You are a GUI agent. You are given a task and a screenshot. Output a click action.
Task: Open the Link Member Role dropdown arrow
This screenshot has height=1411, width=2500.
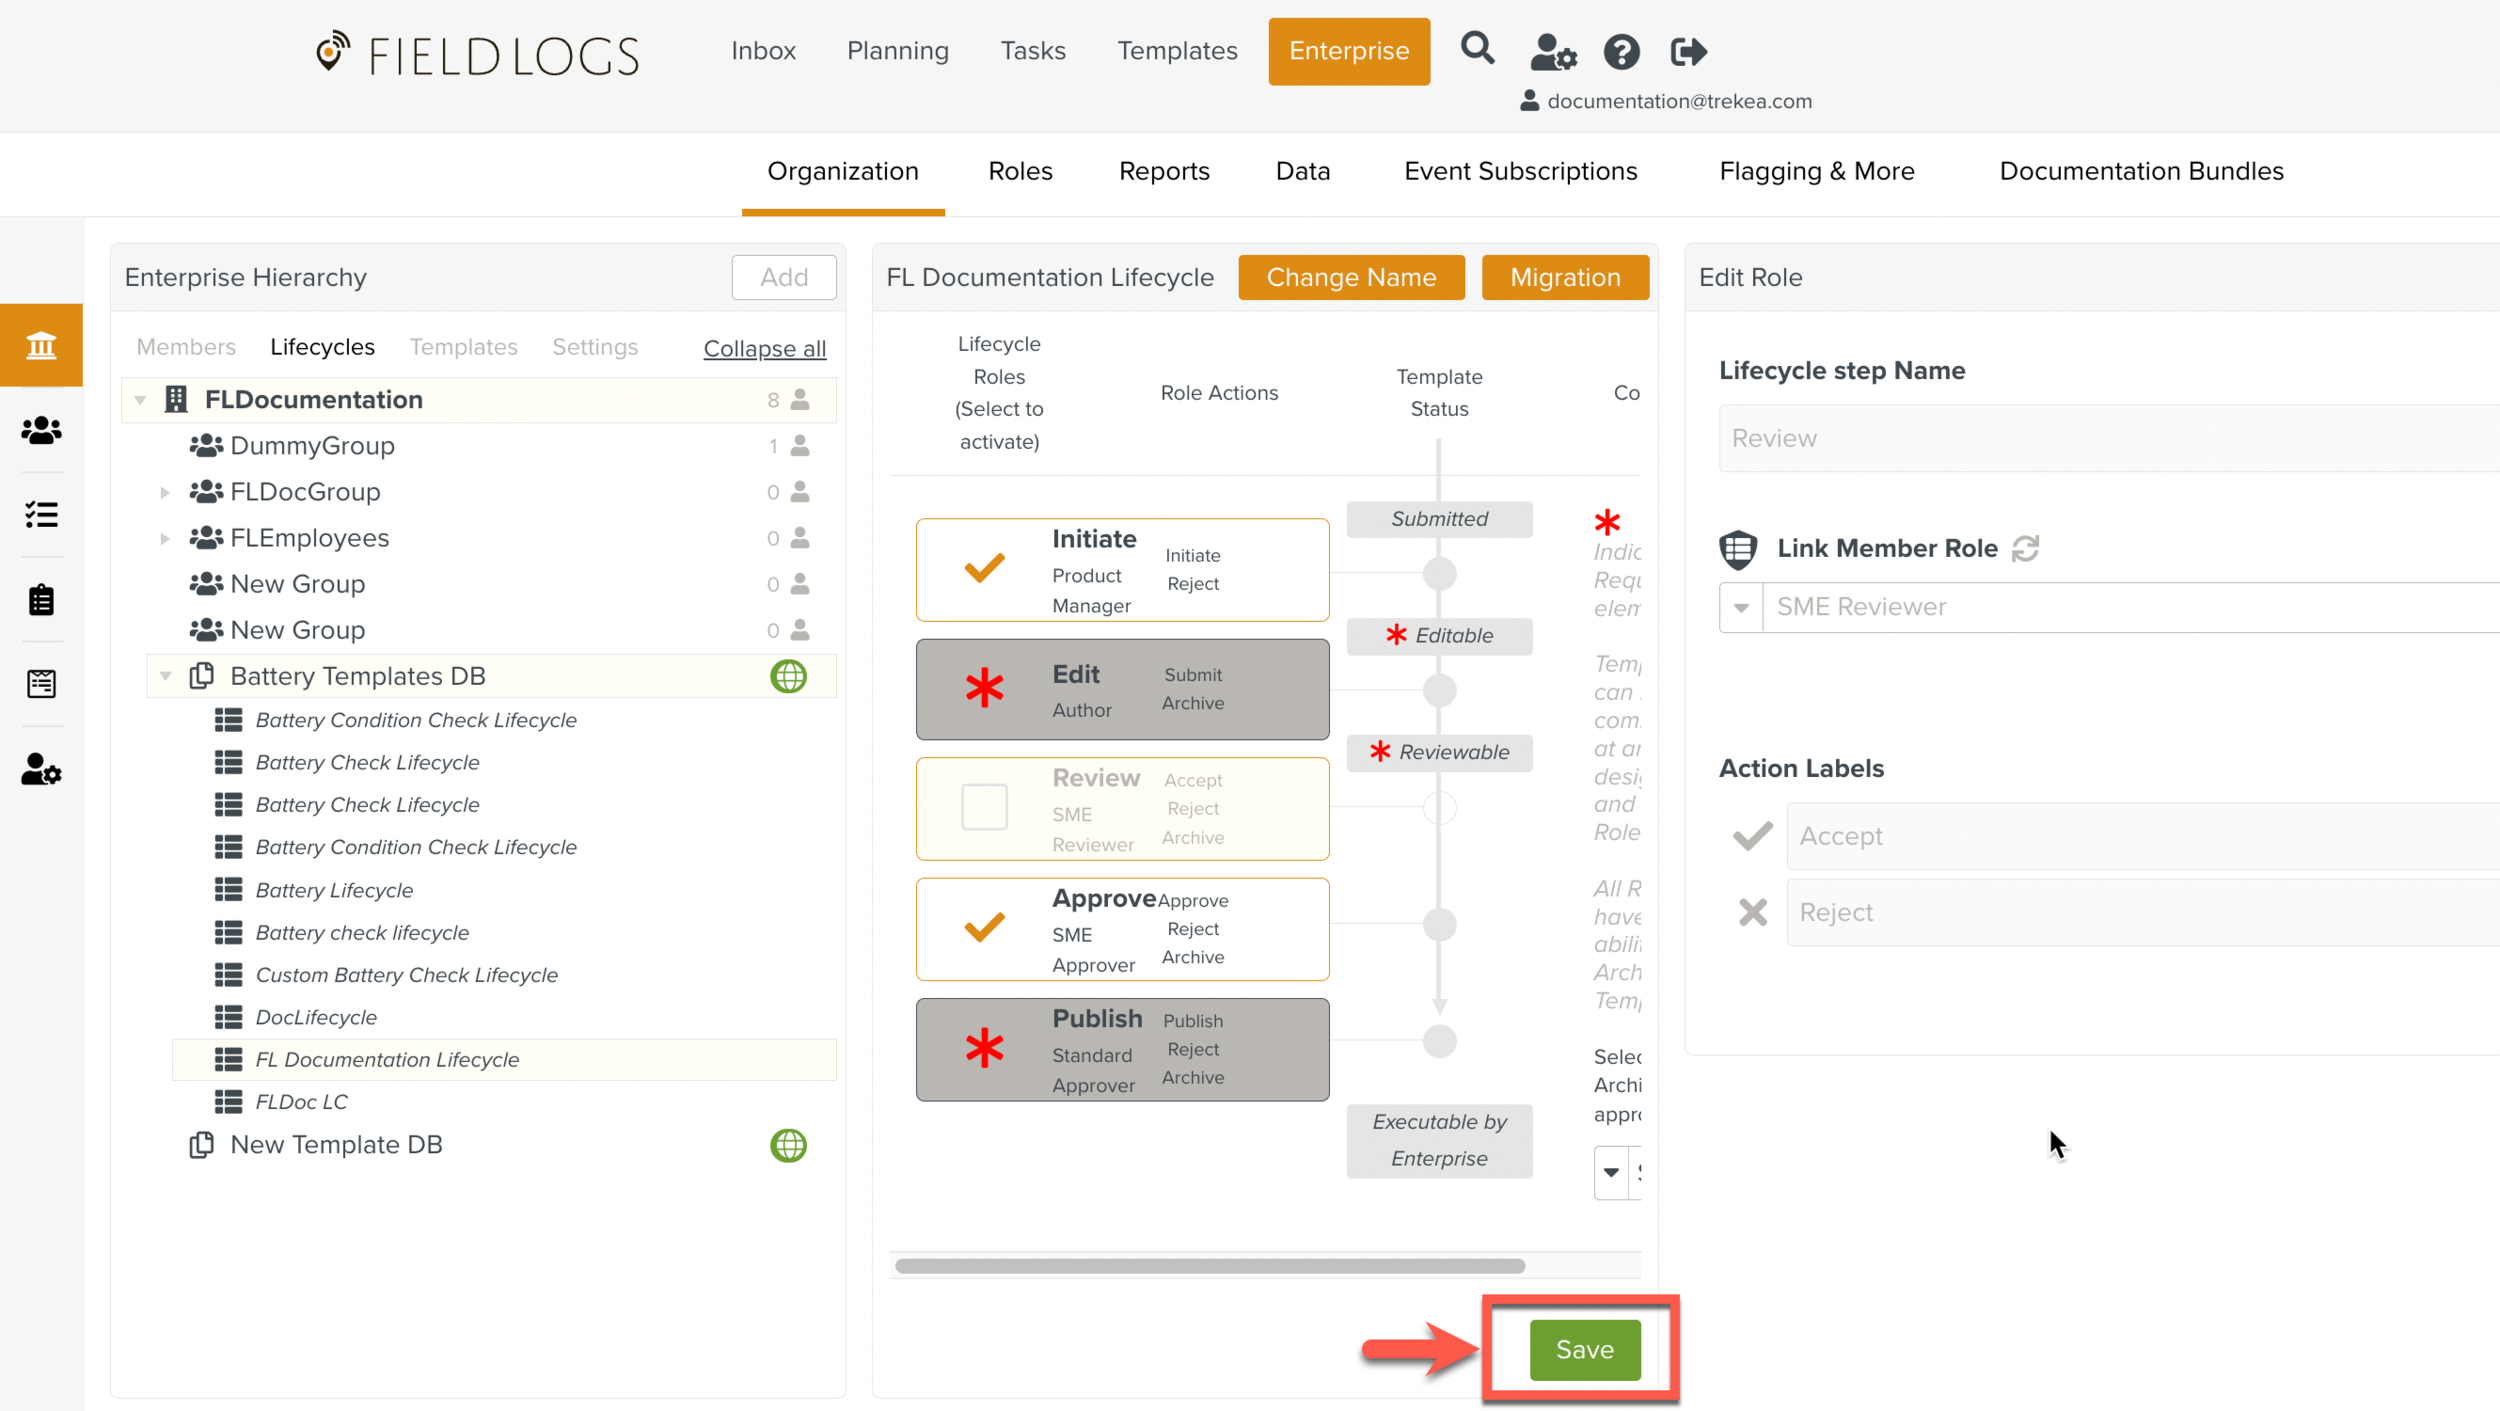click(x=1741, y=607)
